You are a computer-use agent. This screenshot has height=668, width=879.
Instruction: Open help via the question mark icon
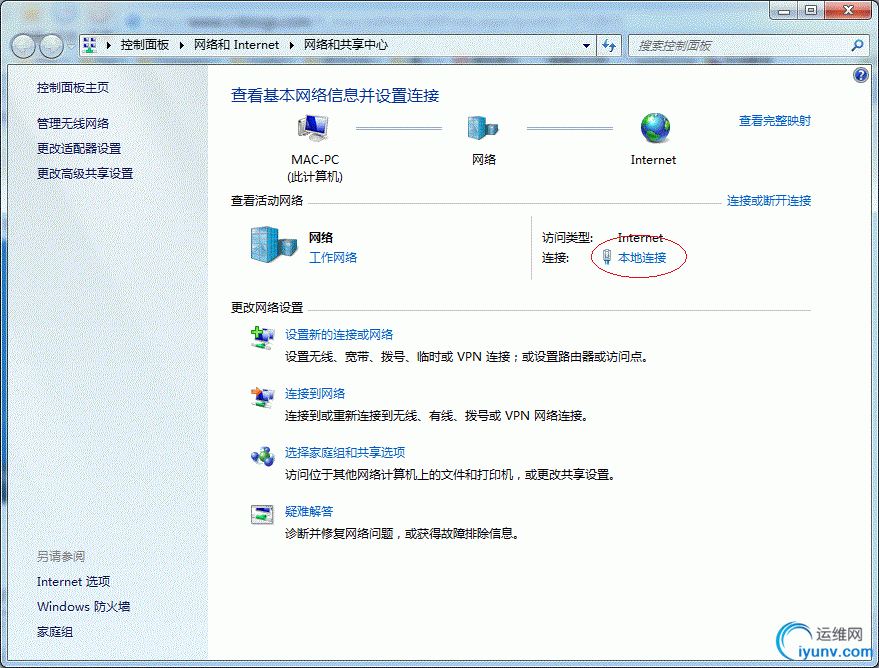pyautogui.click(x=860, y=75)
